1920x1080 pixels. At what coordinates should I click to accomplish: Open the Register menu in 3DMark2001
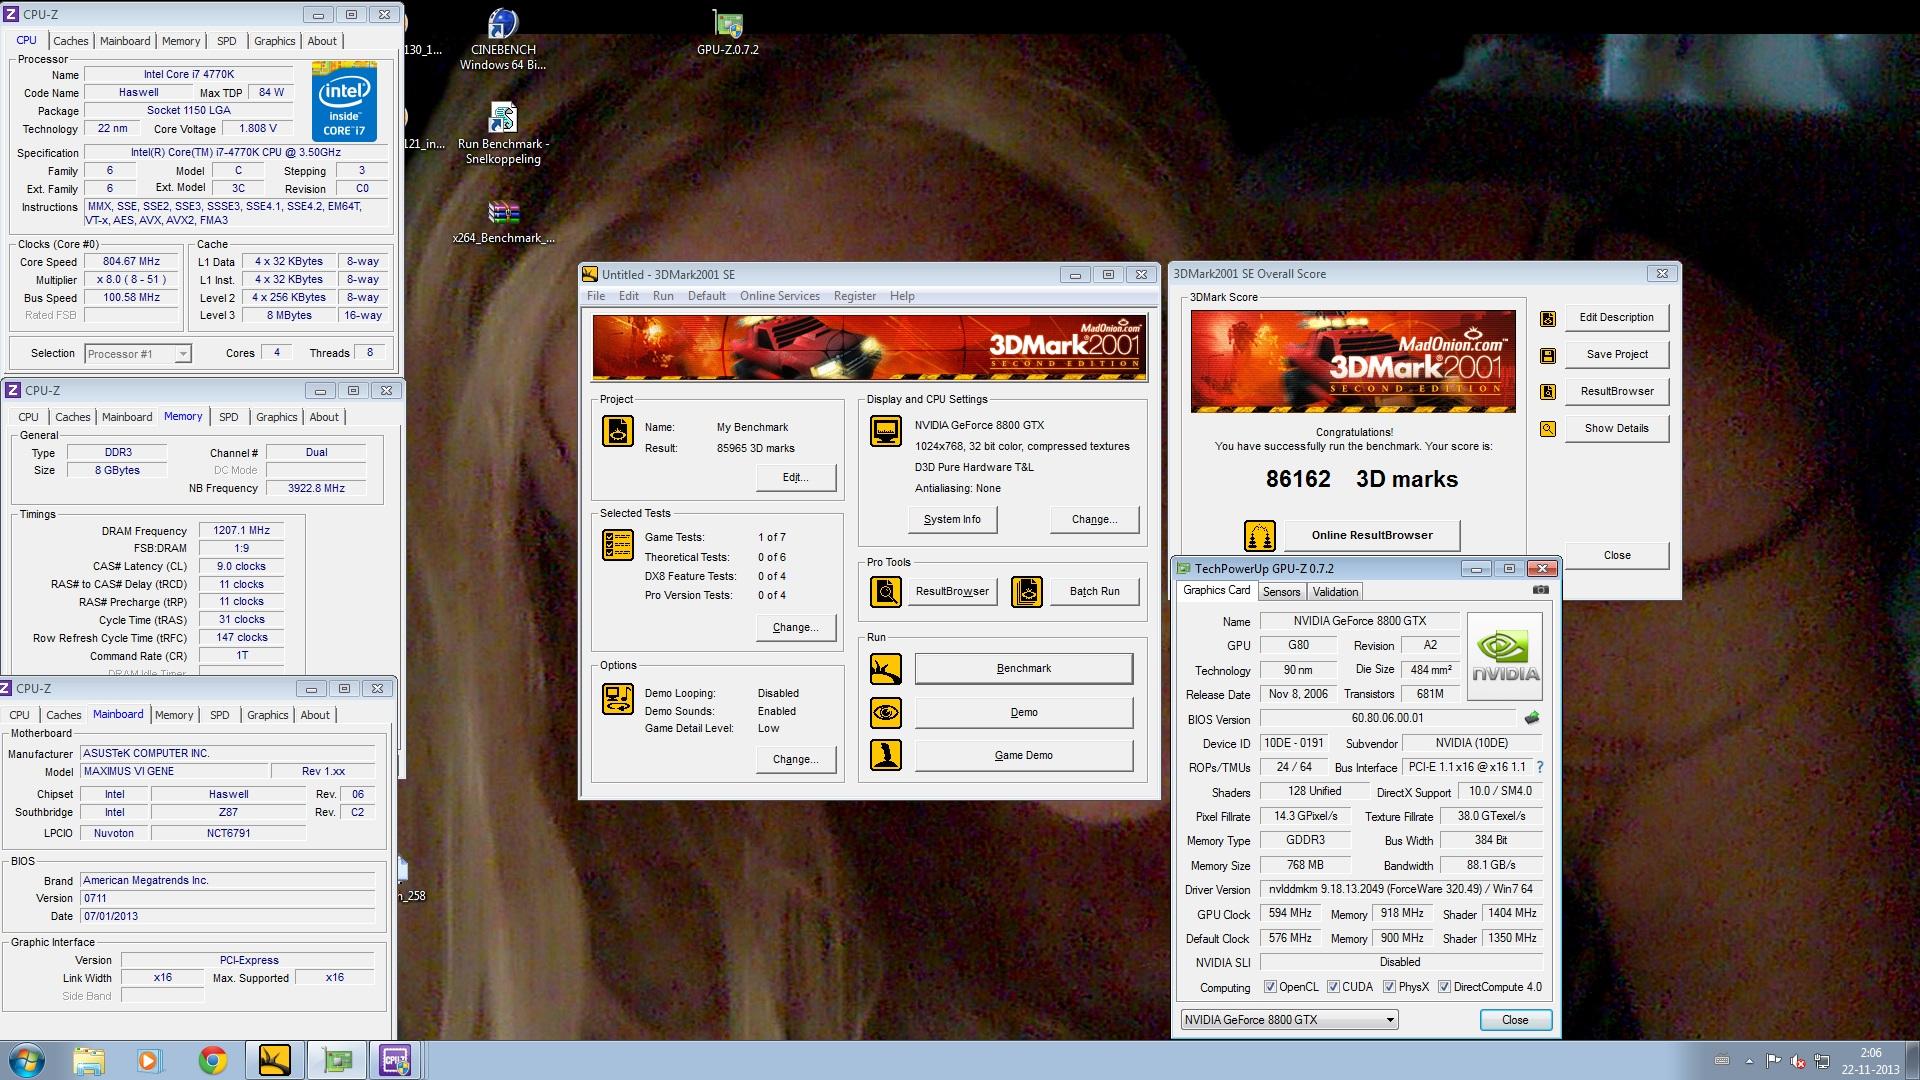(854, 296)
